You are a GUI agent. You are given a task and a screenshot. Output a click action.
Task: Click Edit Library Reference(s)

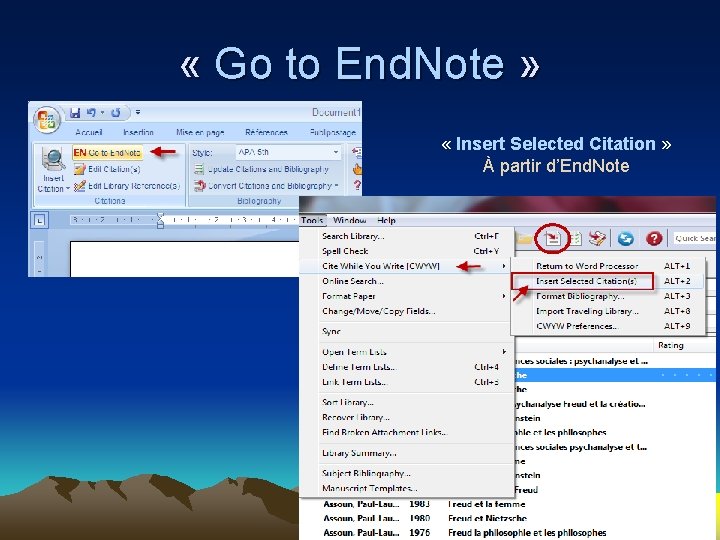[x=127, y=186]
